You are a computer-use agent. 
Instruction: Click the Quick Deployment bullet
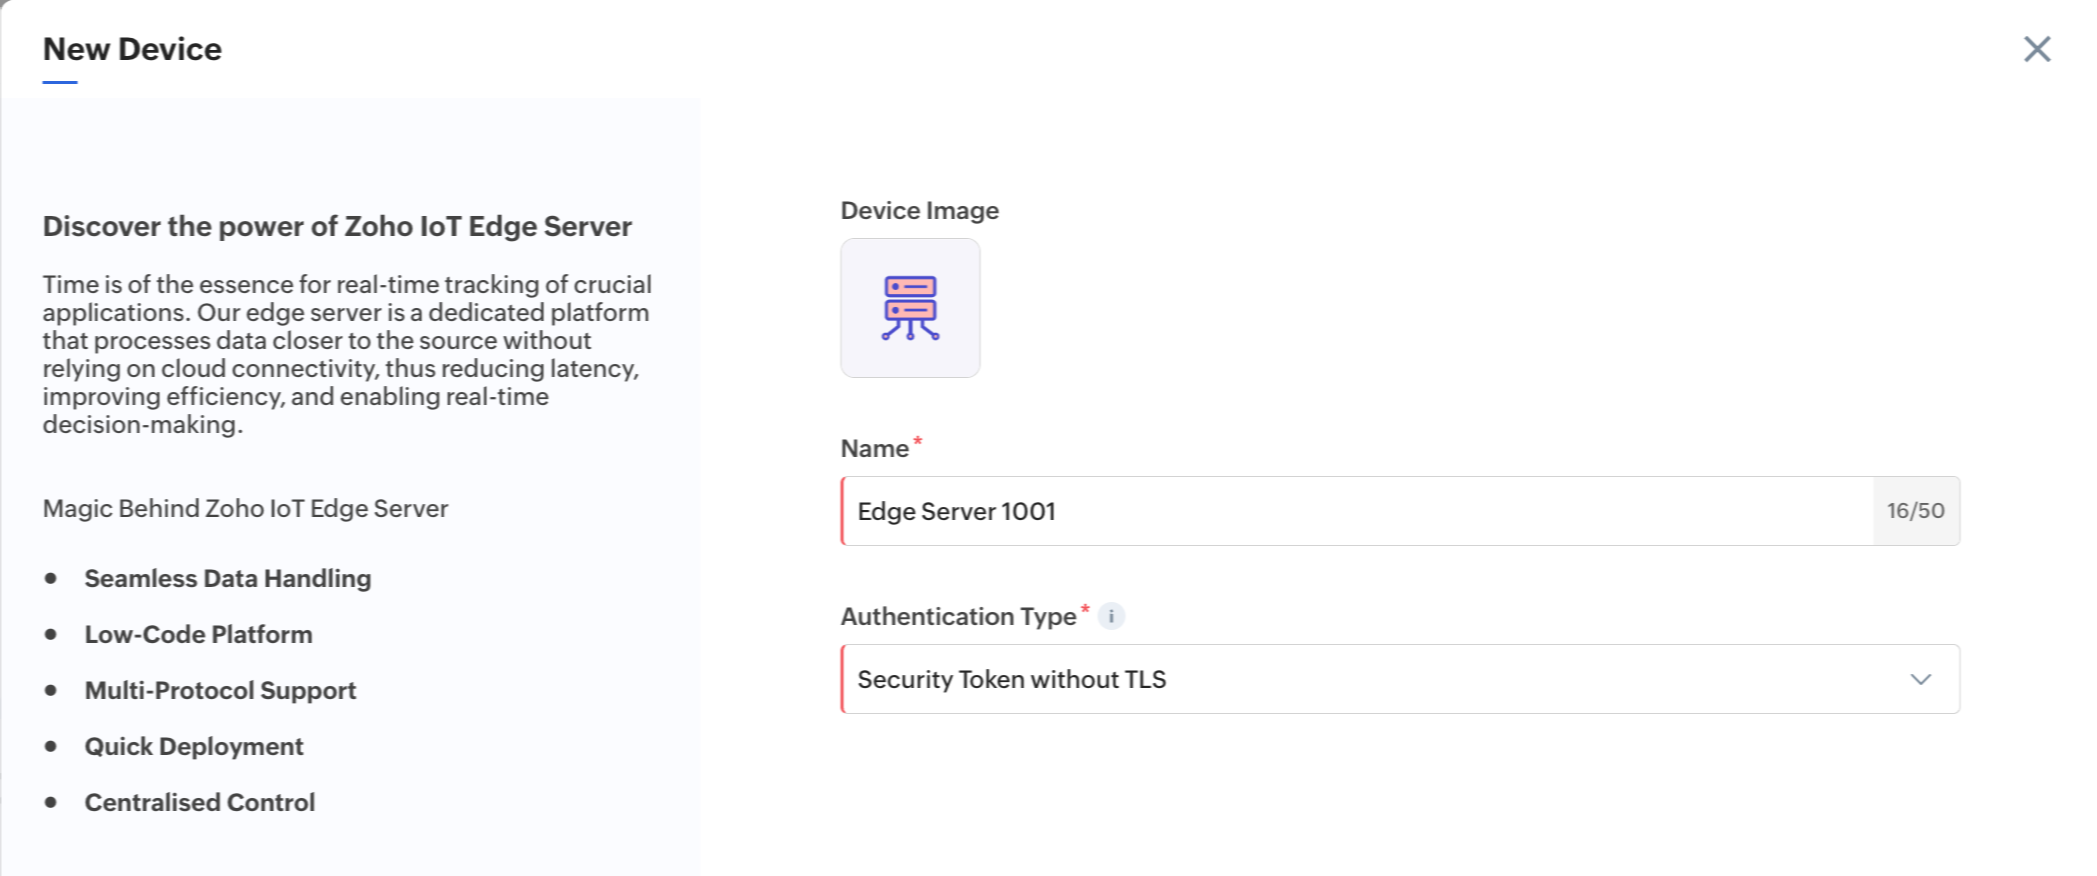pos(194,746)
